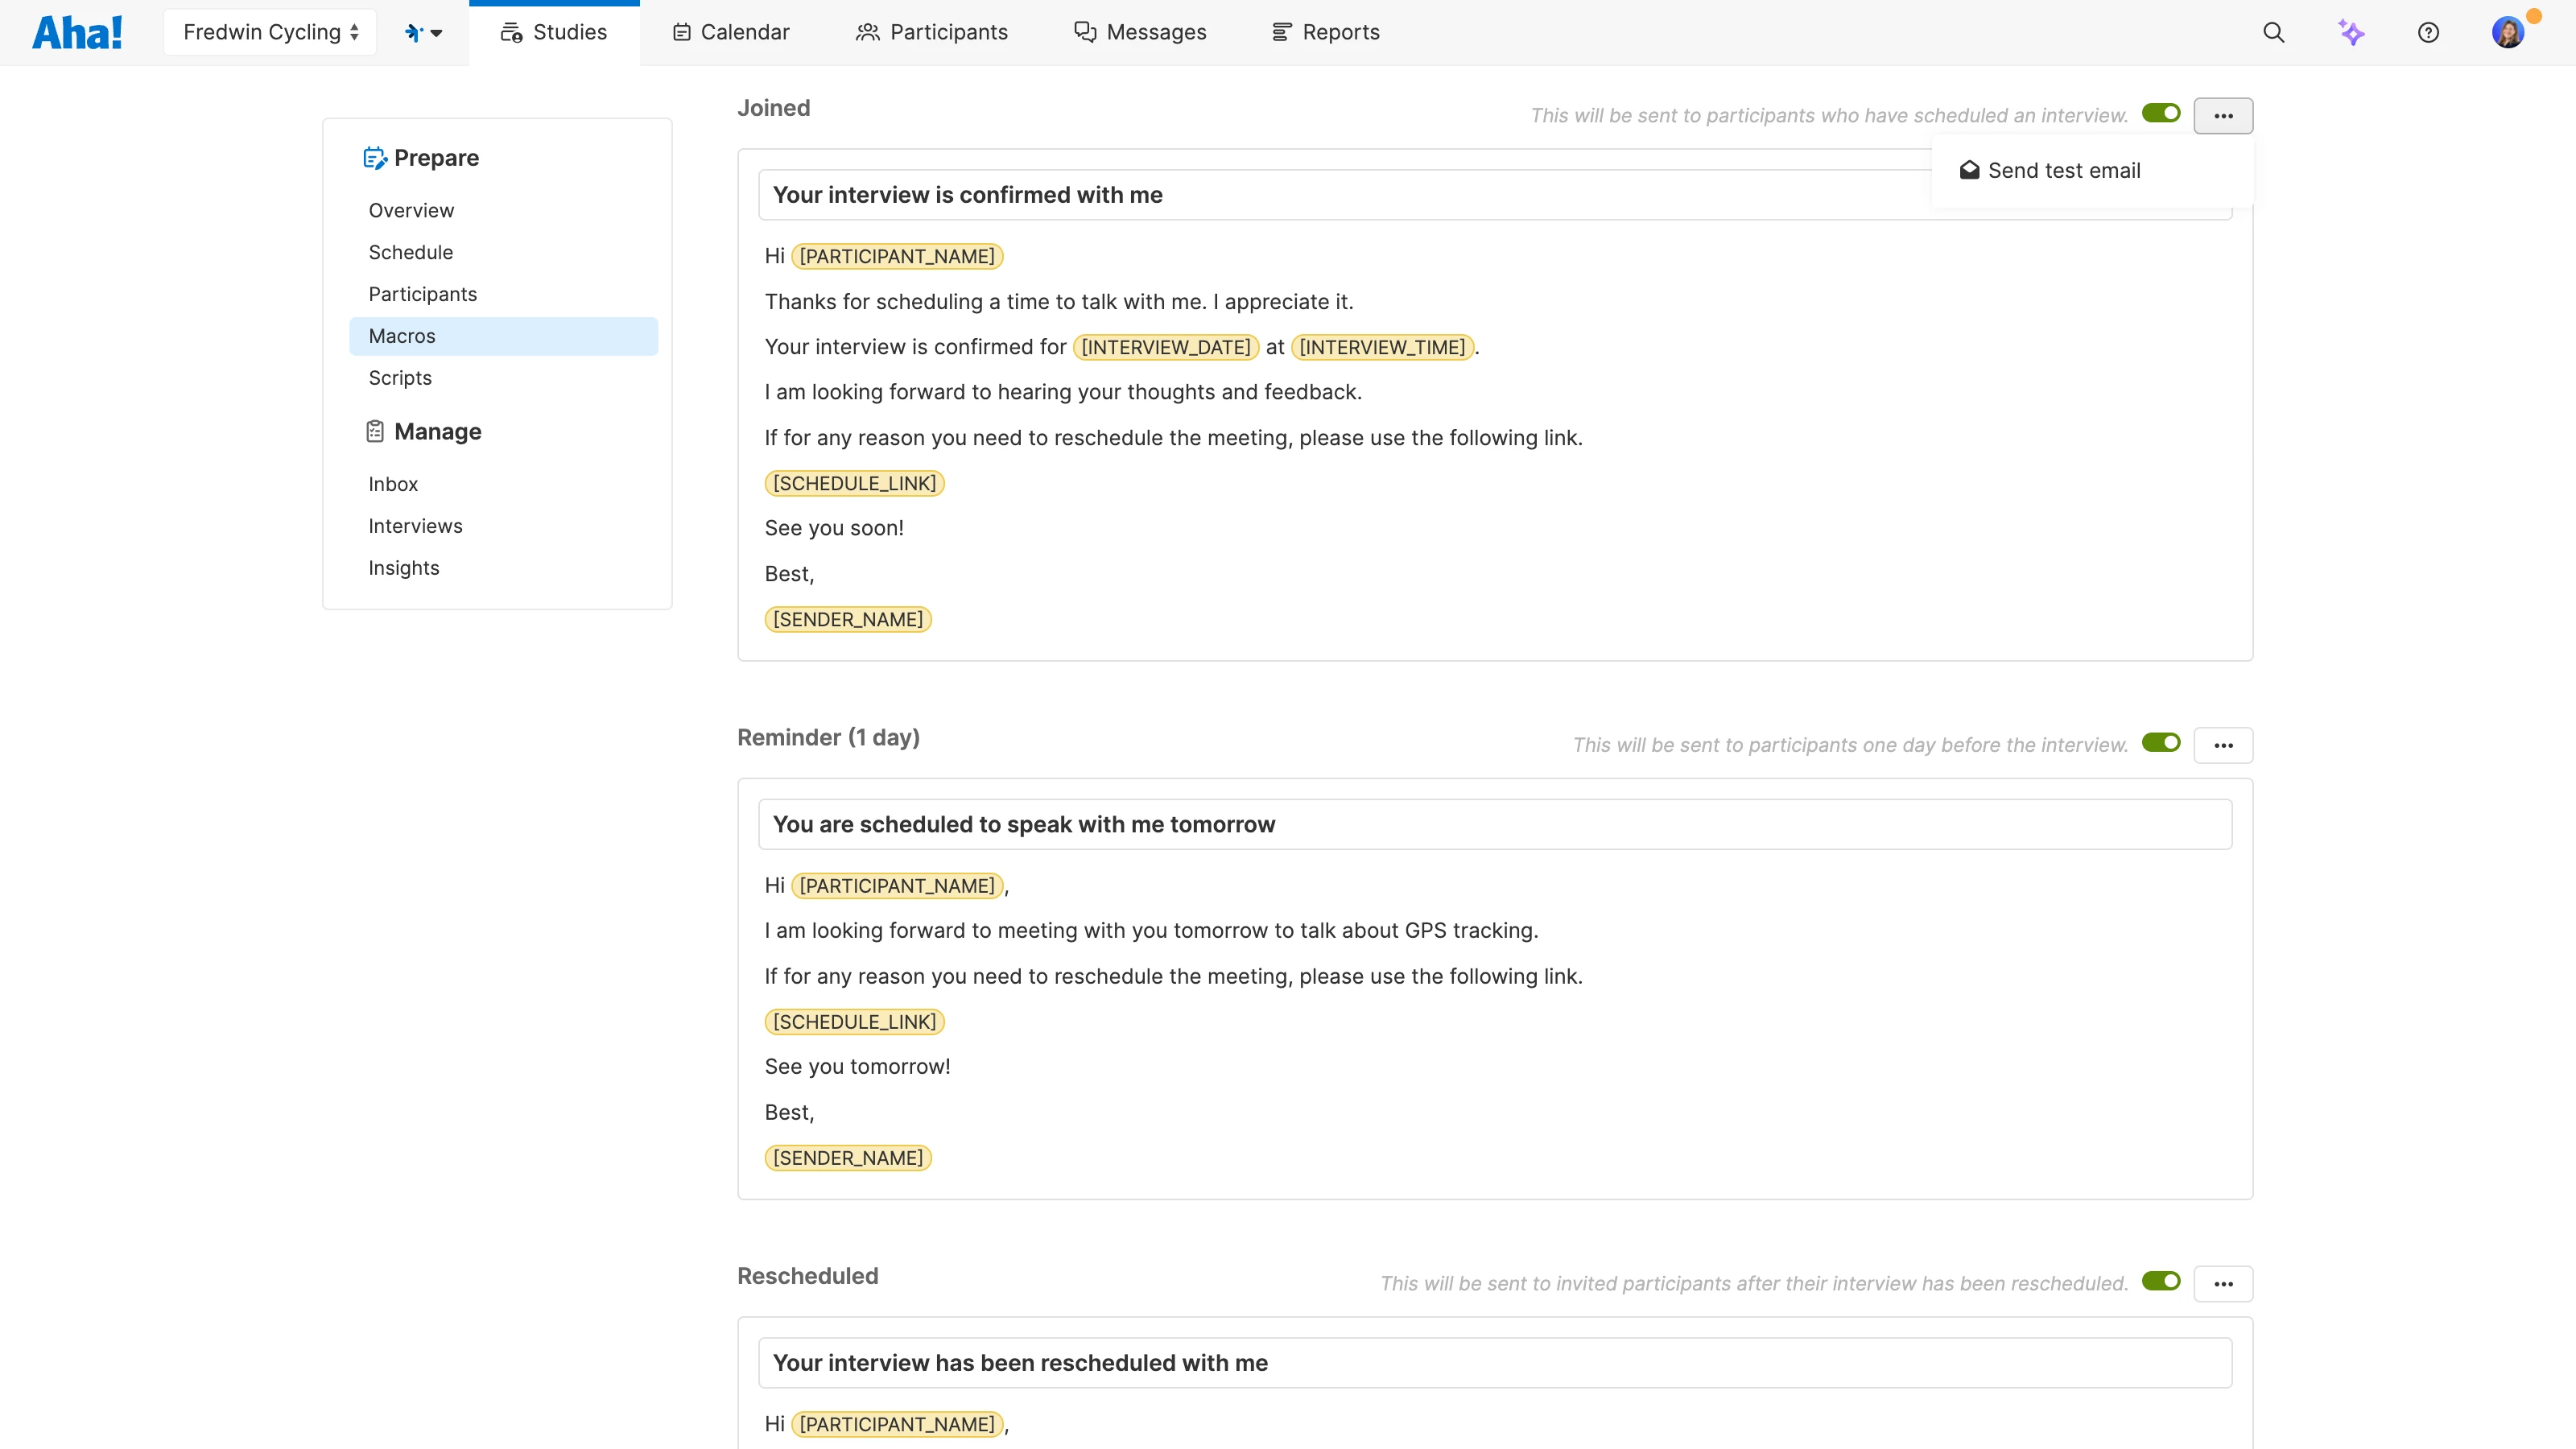
Task: Go to Interviews under Manage
Action: (415, 525)
